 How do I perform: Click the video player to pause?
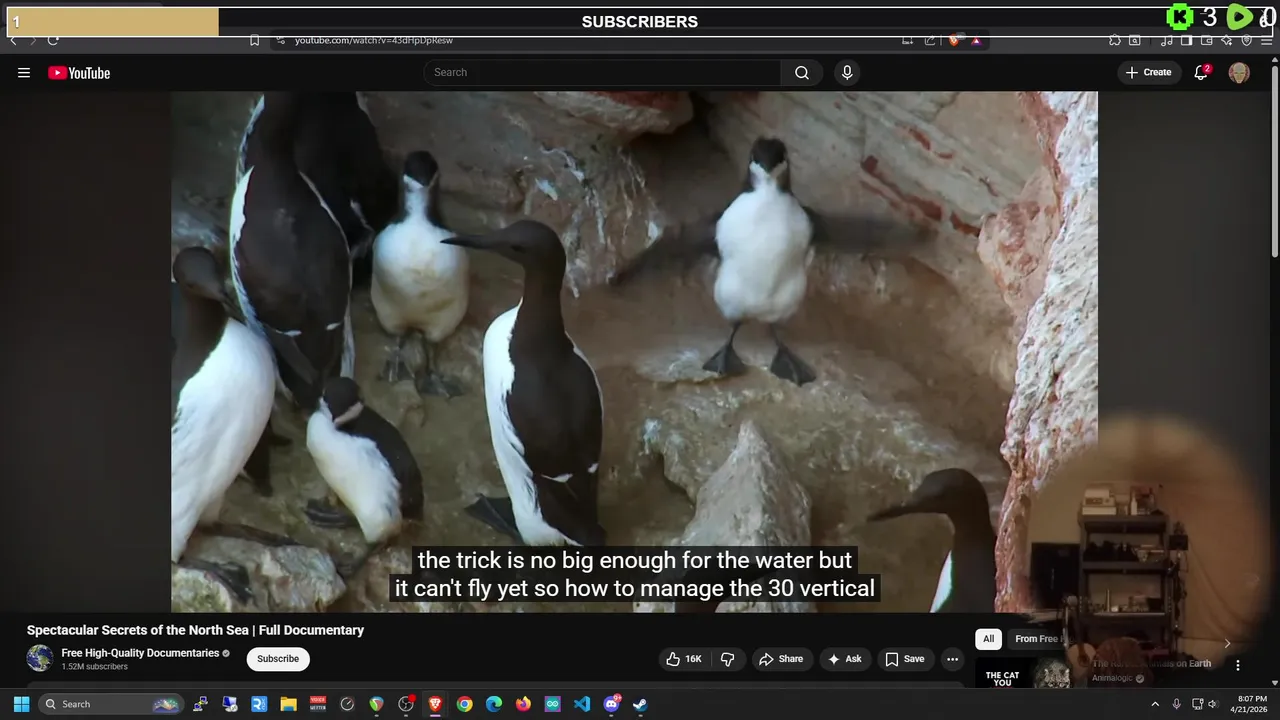click(x=634, y=352)
